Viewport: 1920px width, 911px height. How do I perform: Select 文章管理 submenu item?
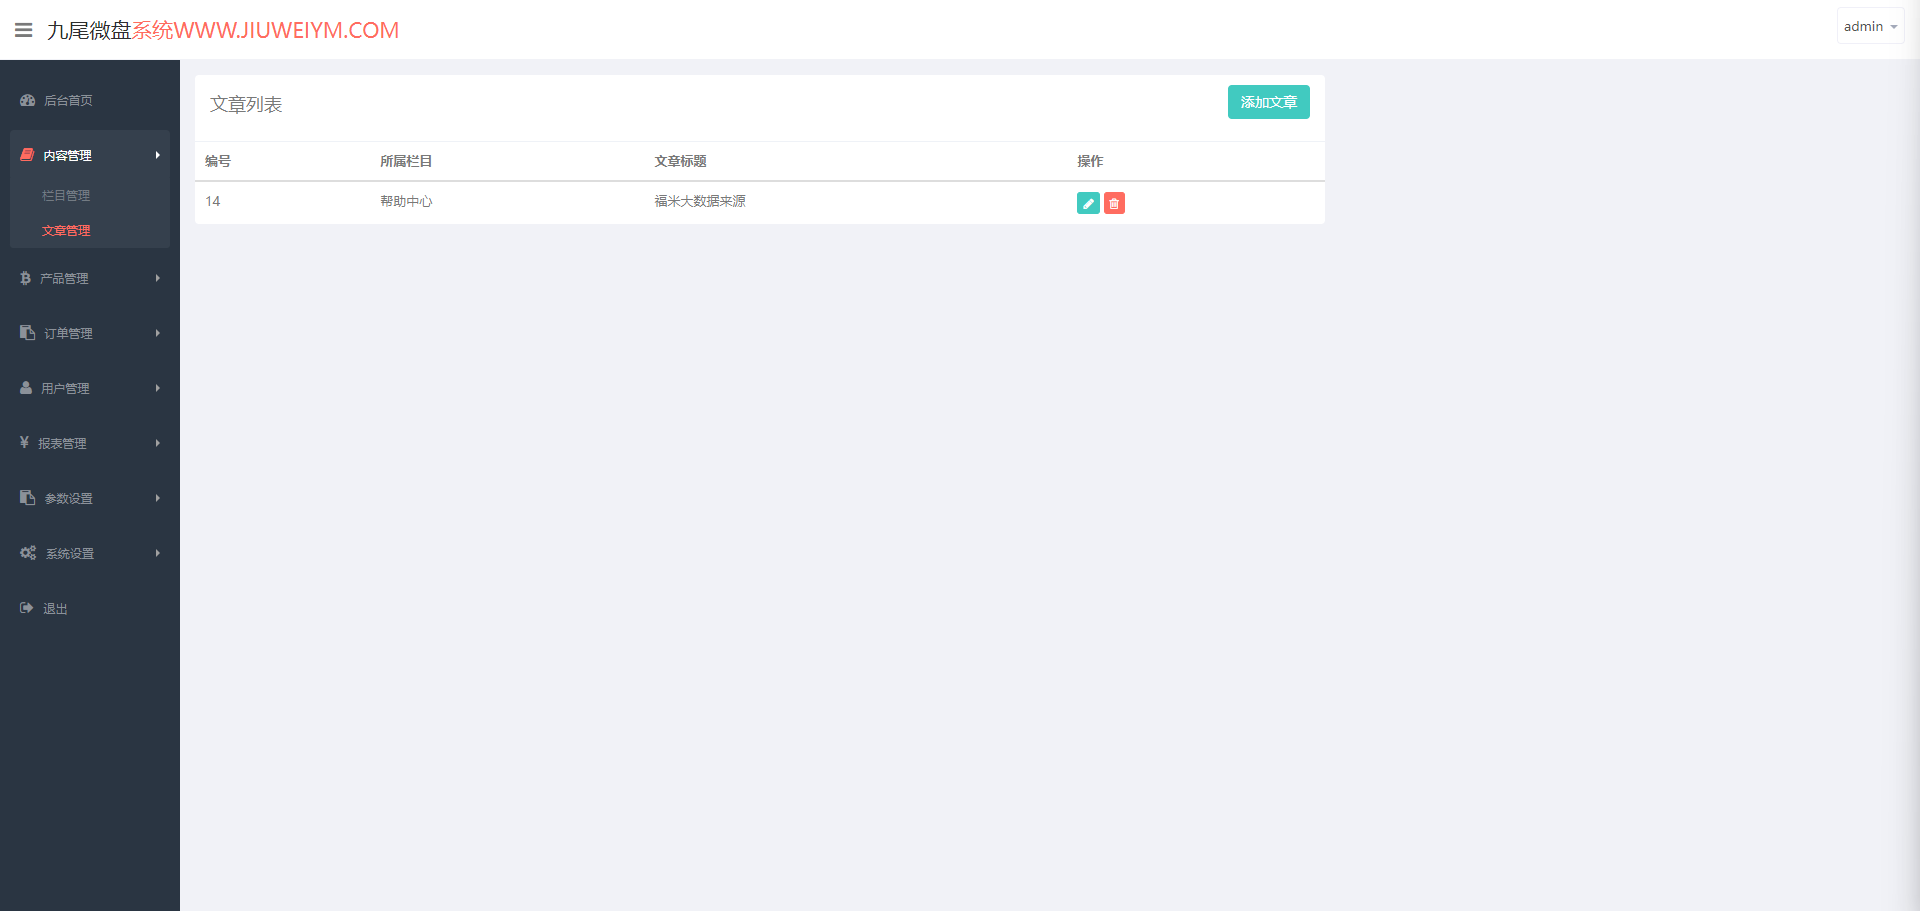click(x=66, y=231)
